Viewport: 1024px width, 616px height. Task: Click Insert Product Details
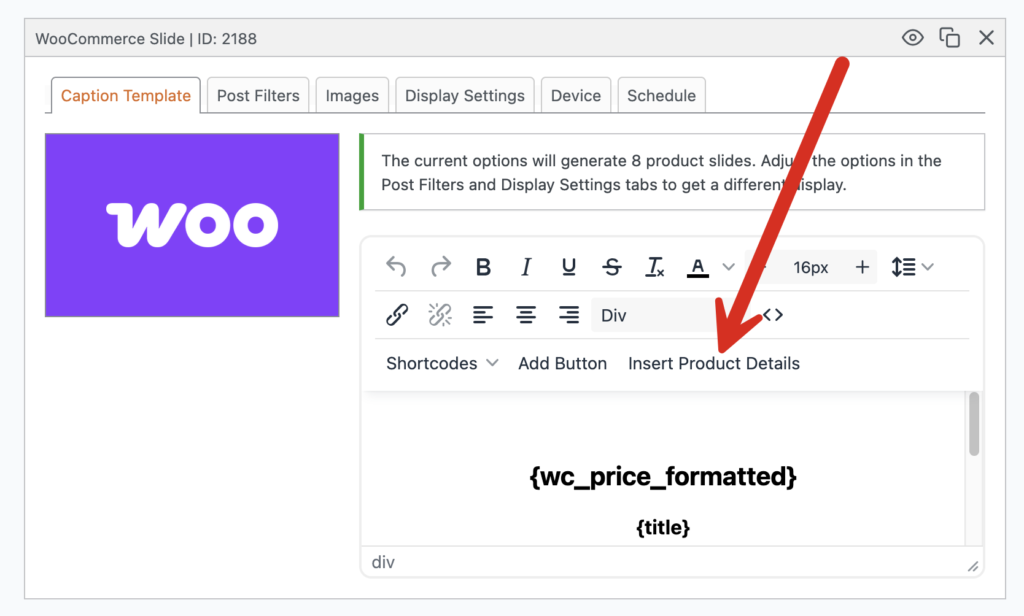(x=713, y=363)
